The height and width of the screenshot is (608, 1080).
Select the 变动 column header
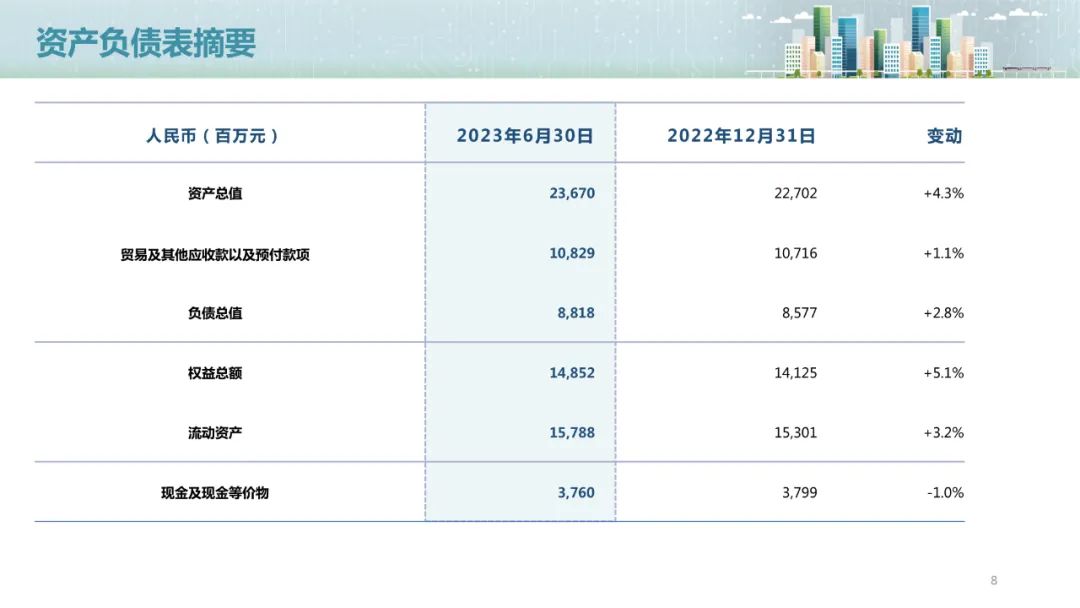[944, 136]
